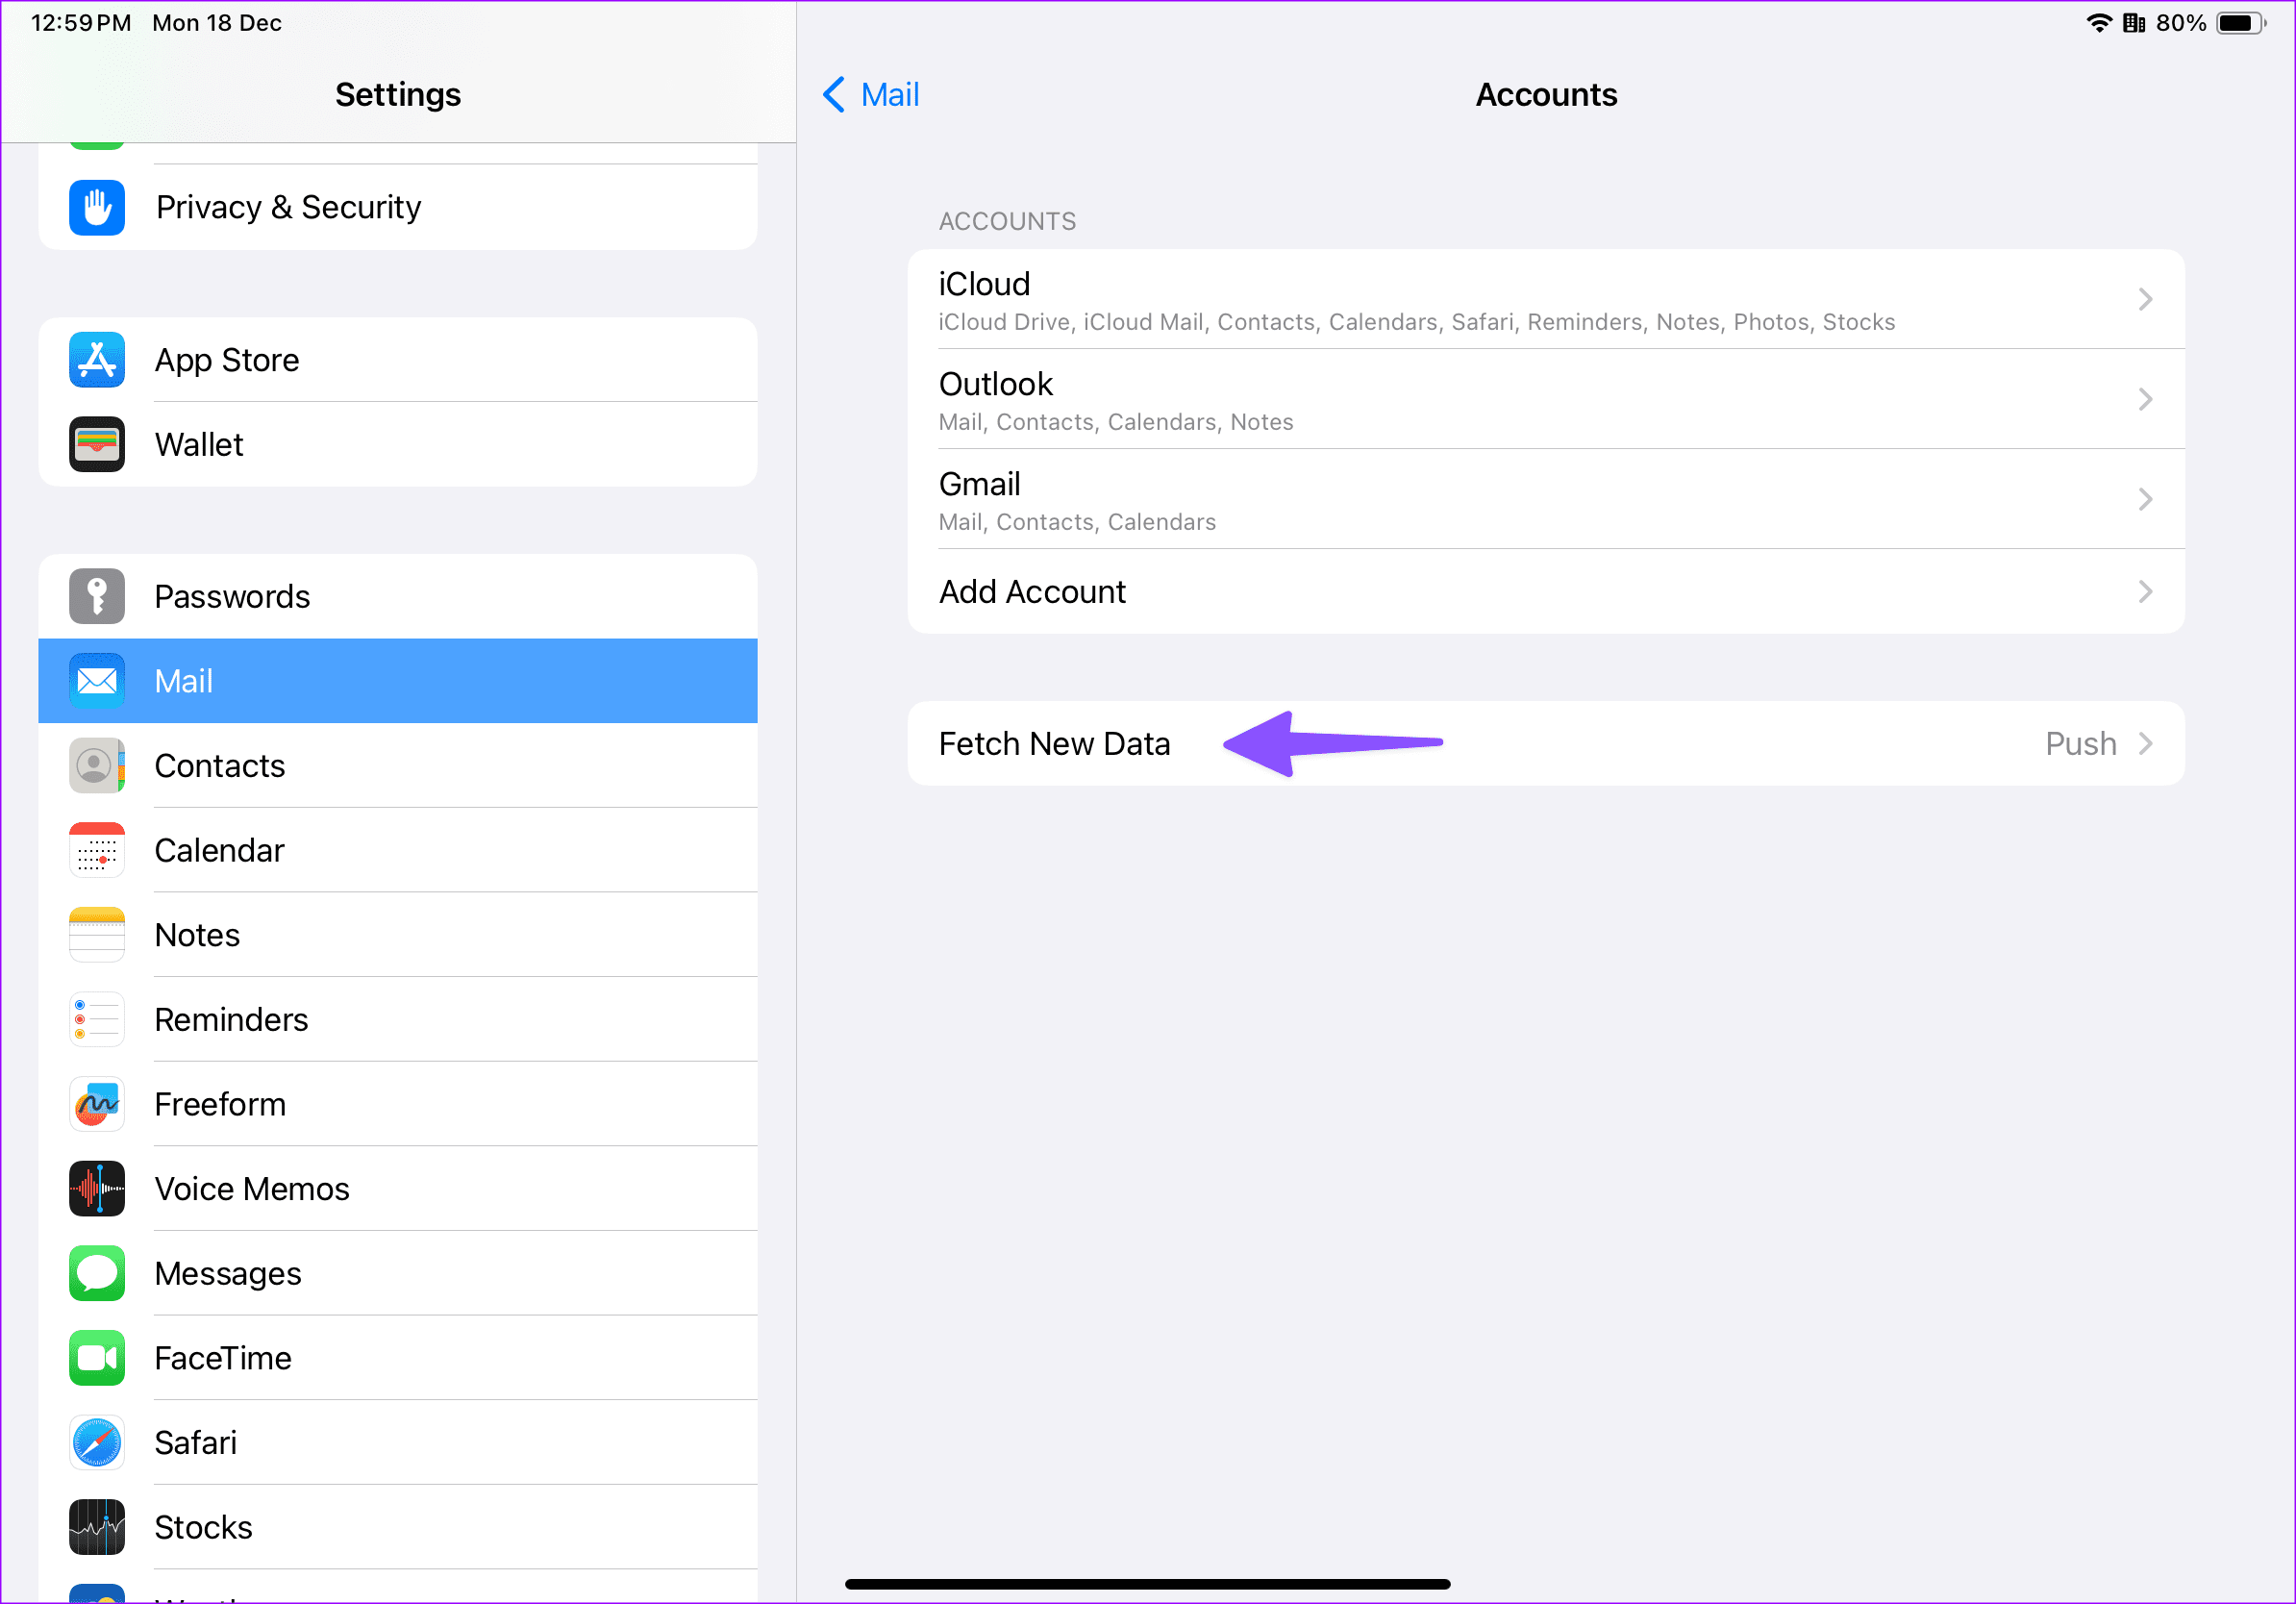Screen dimensions: 2296x1604
Task: Expand the Gmail account settings
Action: [x=1546, y=499]
